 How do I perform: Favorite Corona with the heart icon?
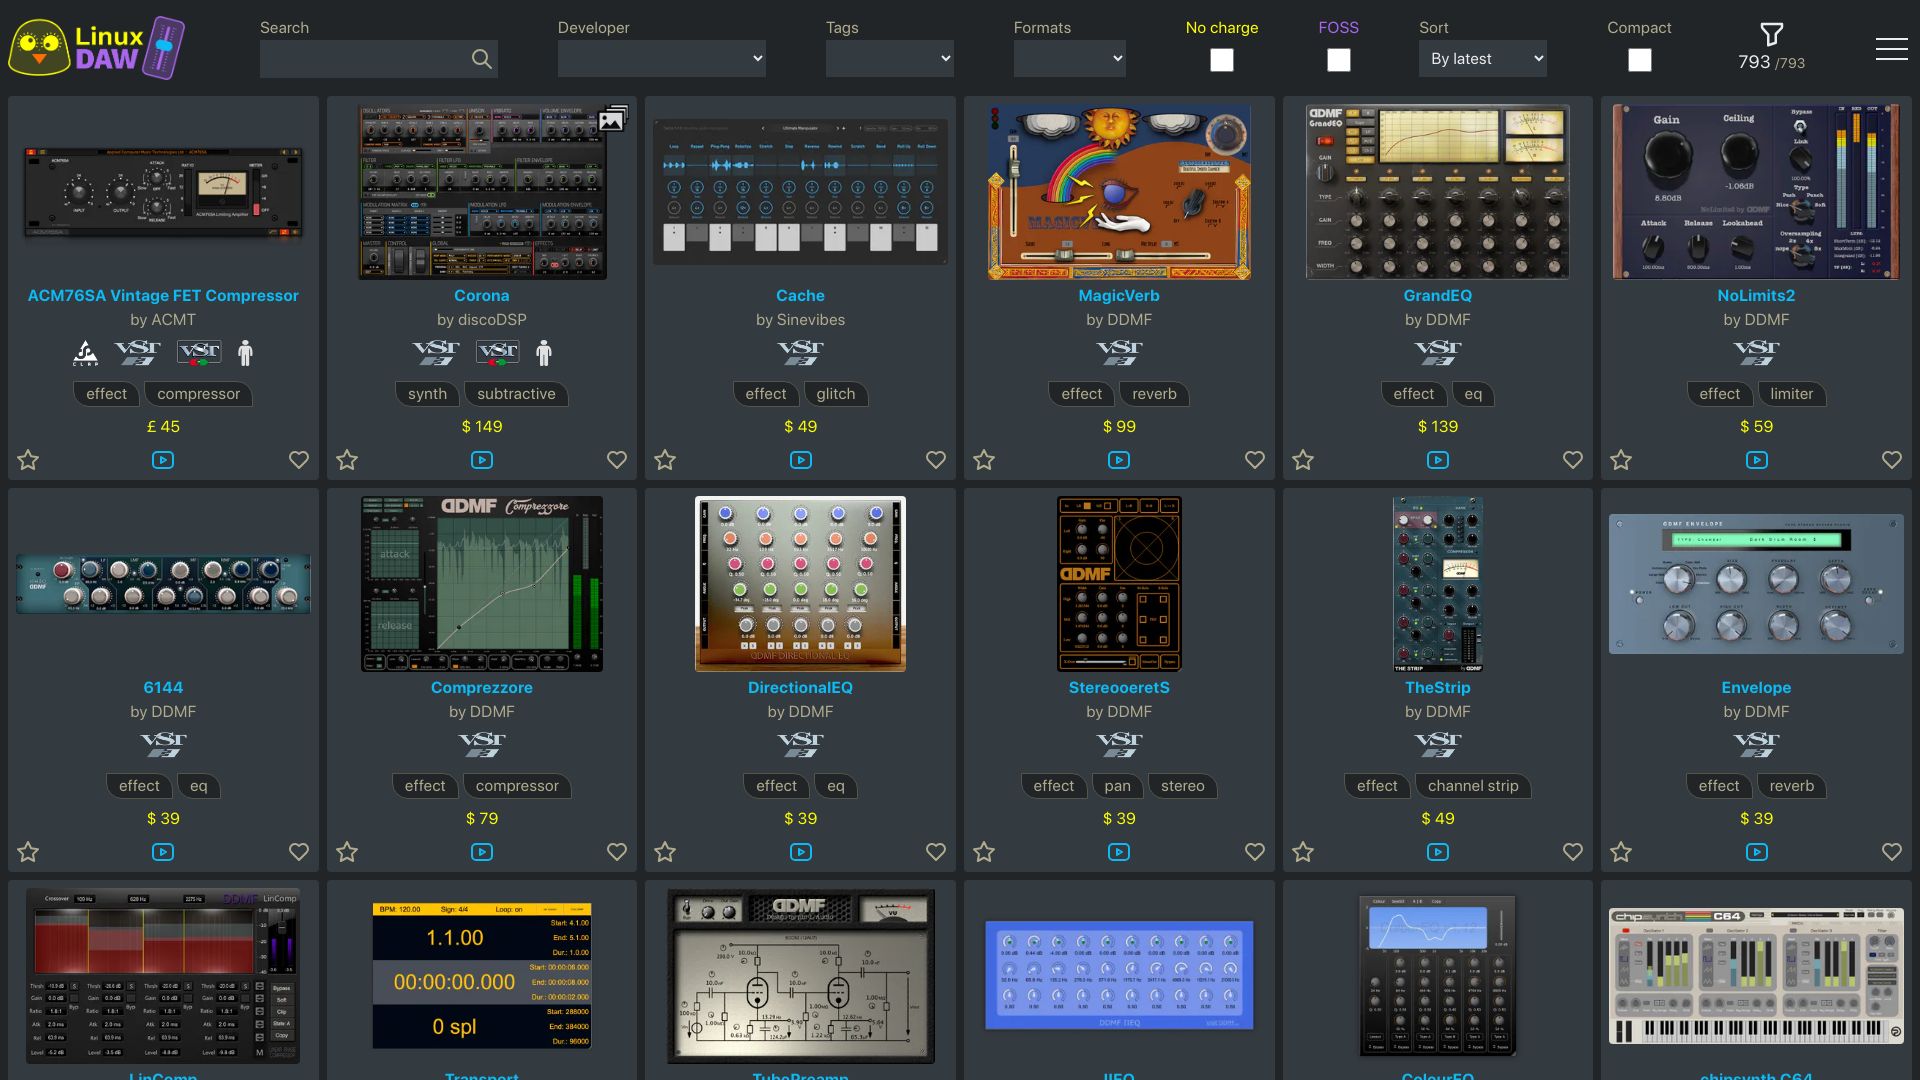point(617,460)
